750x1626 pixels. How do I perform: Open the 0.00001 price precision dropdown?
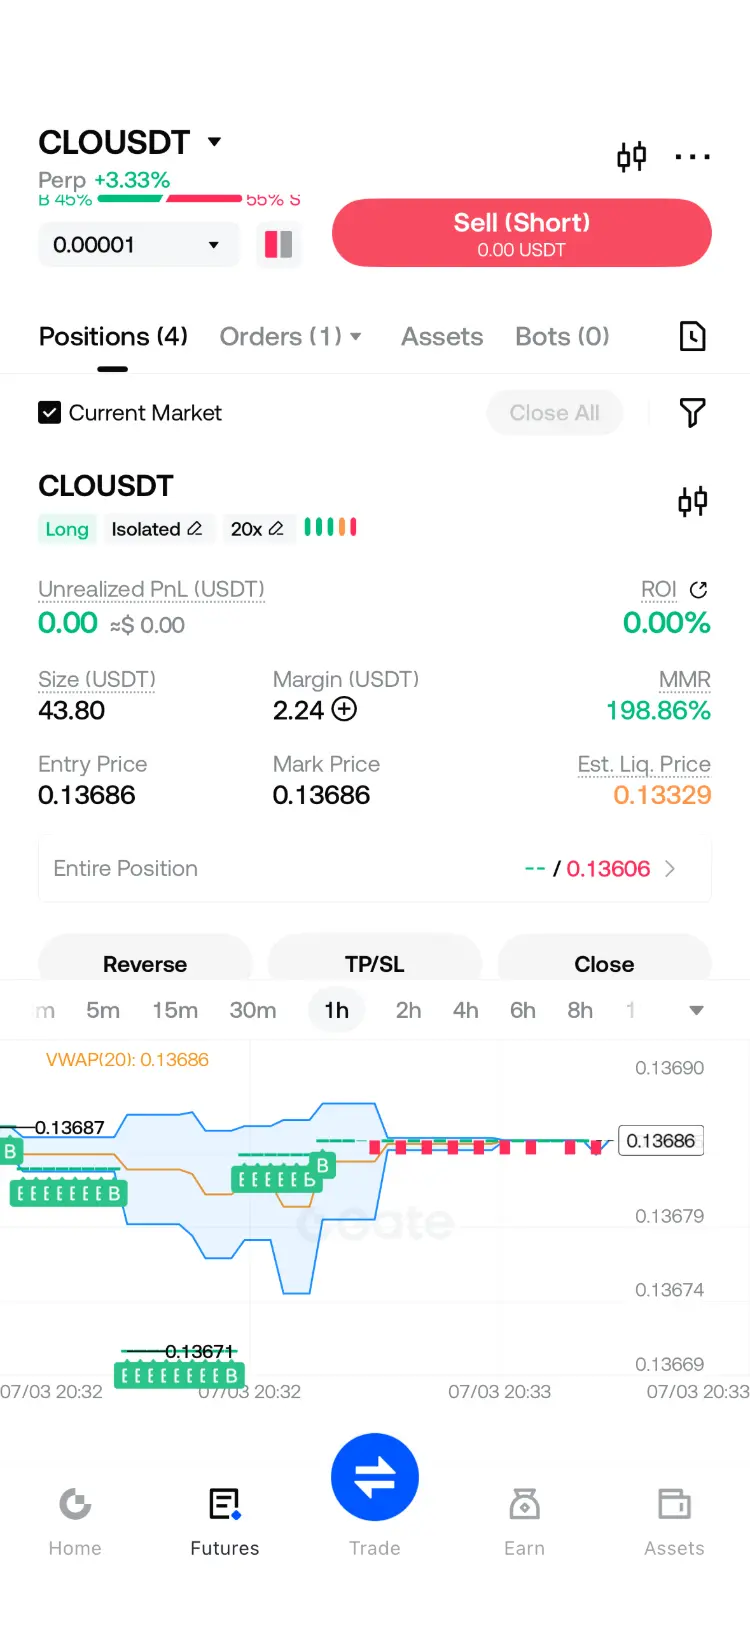coord(139,245)
